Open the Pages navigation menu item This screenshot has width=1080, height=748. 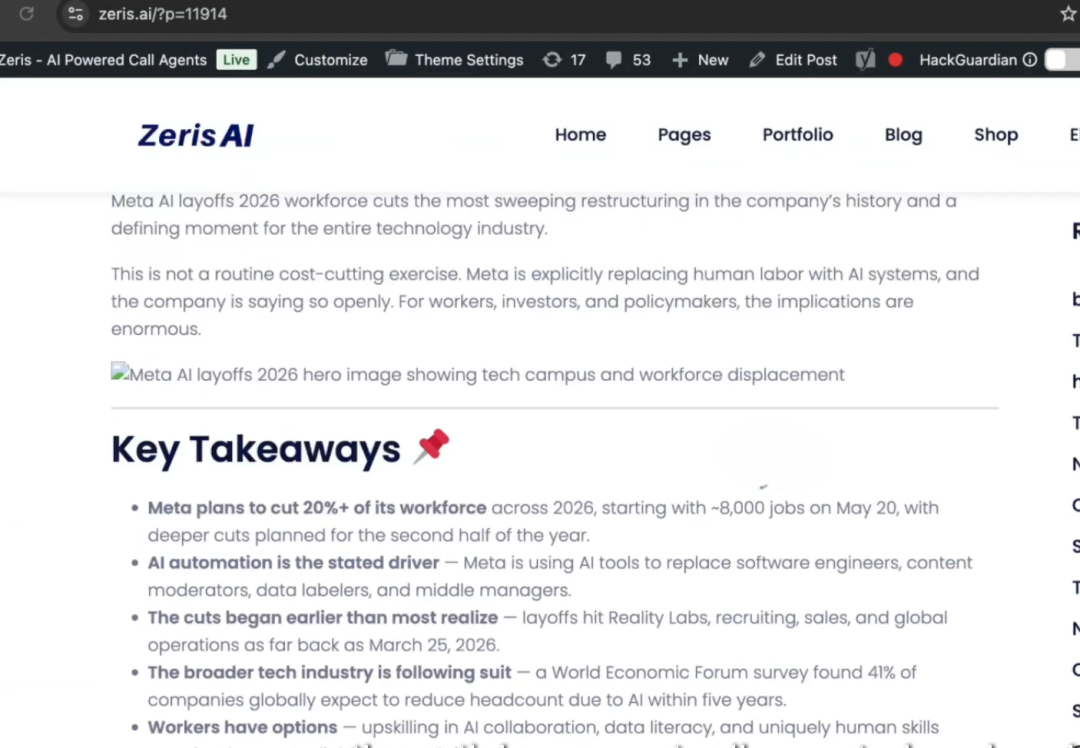pos(684,135)
